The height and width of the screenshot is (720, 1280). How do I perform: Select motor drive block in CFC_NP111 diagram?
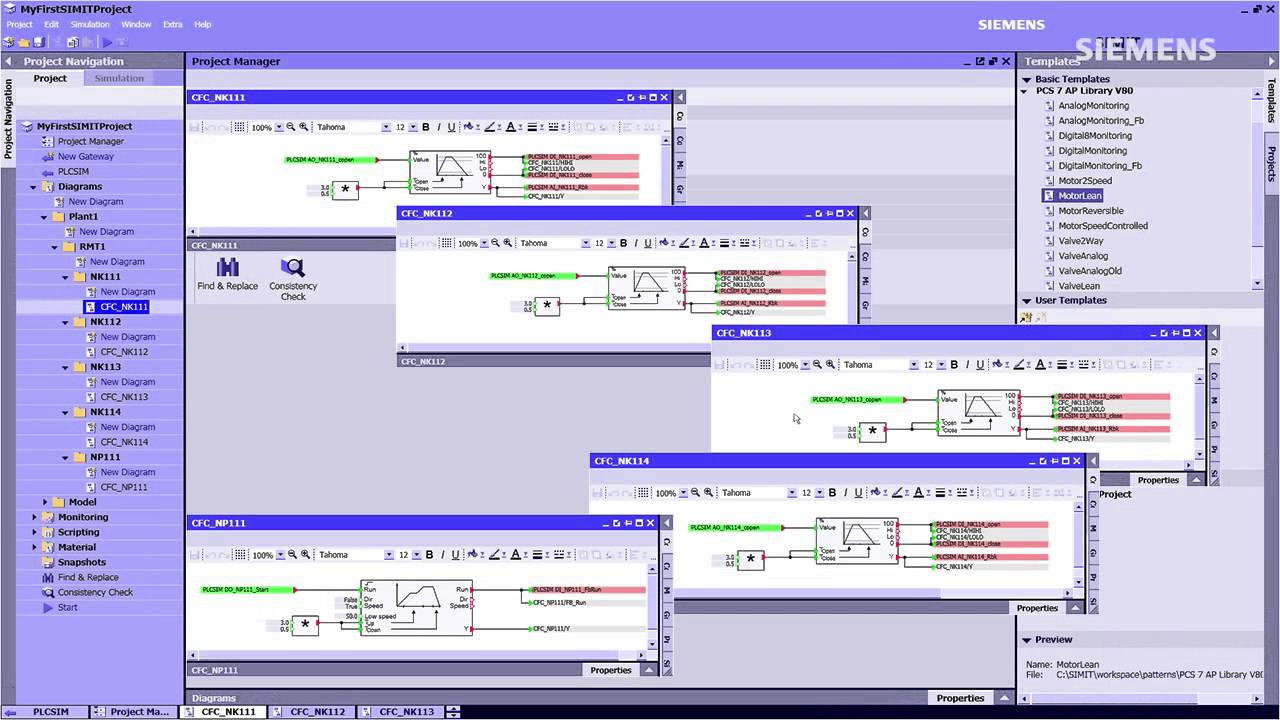416,608
